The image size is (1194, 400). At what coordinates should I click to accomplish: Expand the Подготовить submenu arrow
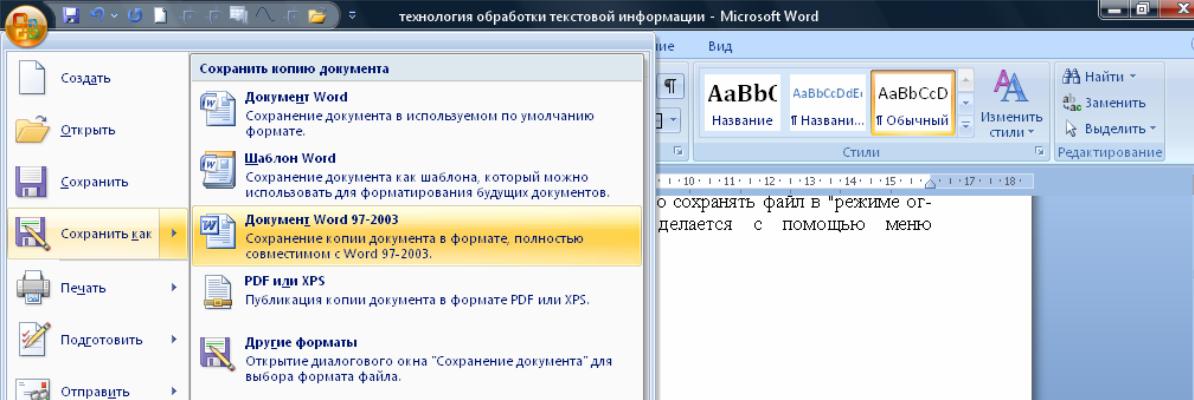[174, 339]
